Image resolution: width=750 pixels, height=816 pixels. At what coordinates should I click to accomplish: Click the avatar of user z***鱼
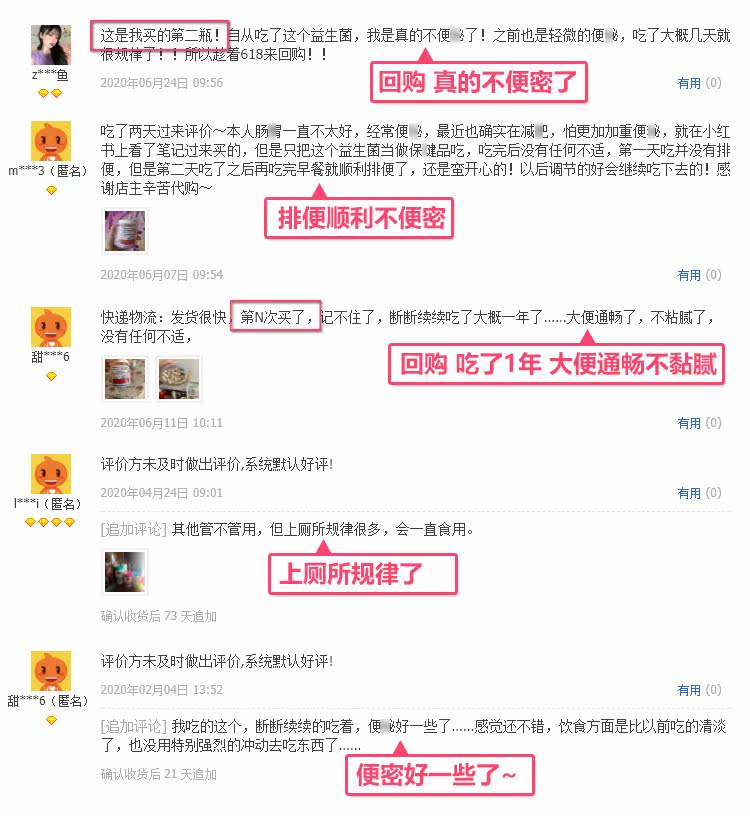pyautogui.click(x=50, y=45)
